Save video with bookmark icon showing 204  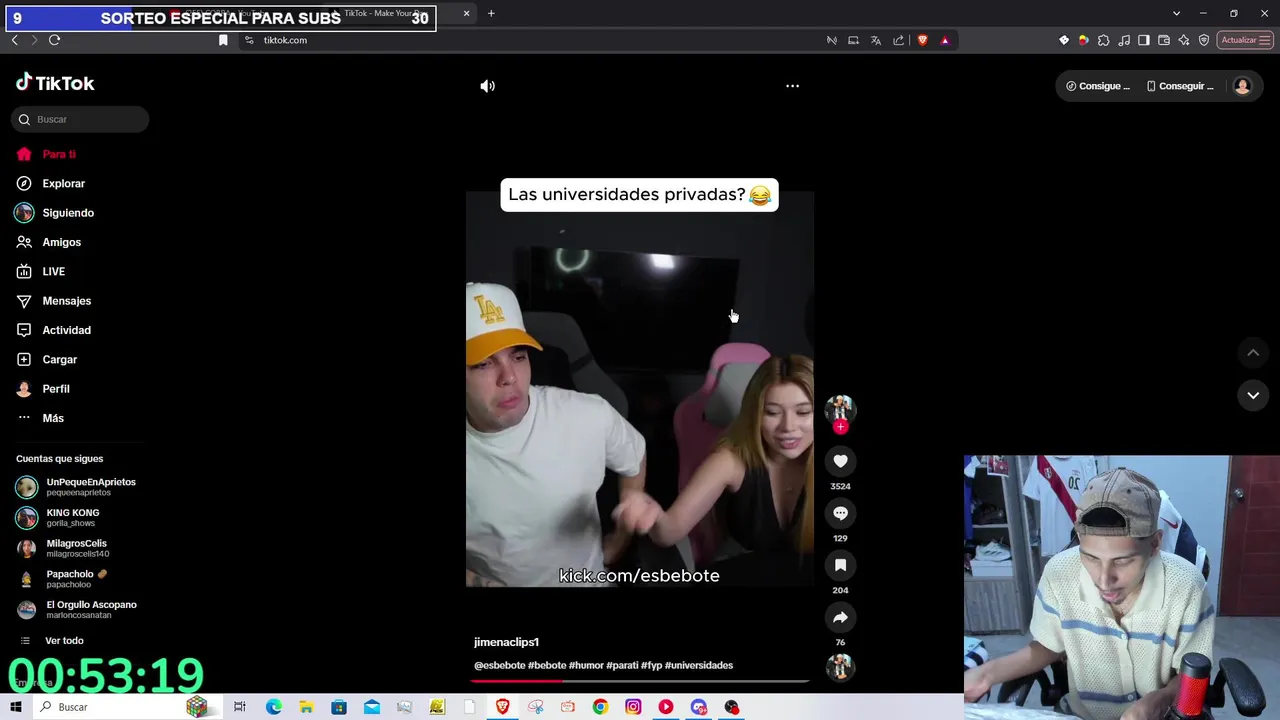pyautogui.click(x=840, y=565)
